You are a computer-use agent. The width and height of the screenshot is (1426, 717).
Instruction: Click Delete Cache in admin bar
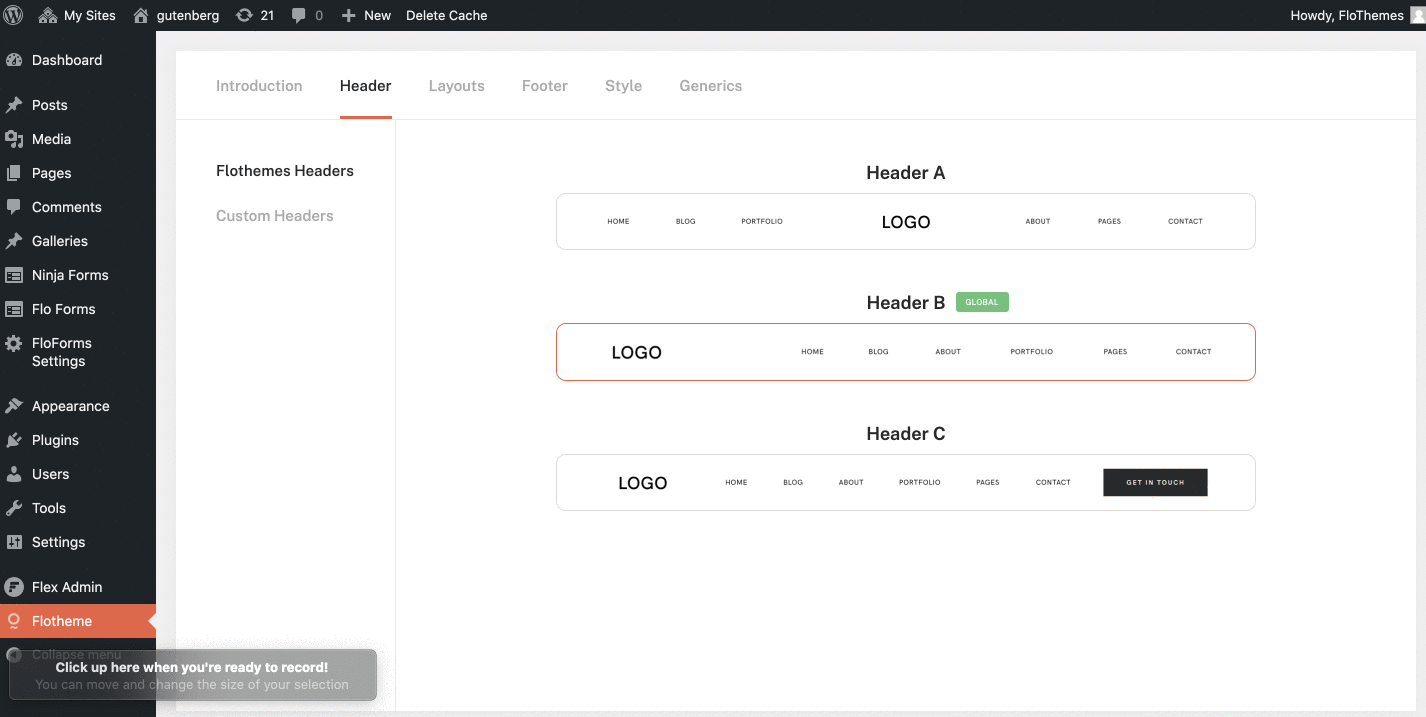click(x=447, y=15)
